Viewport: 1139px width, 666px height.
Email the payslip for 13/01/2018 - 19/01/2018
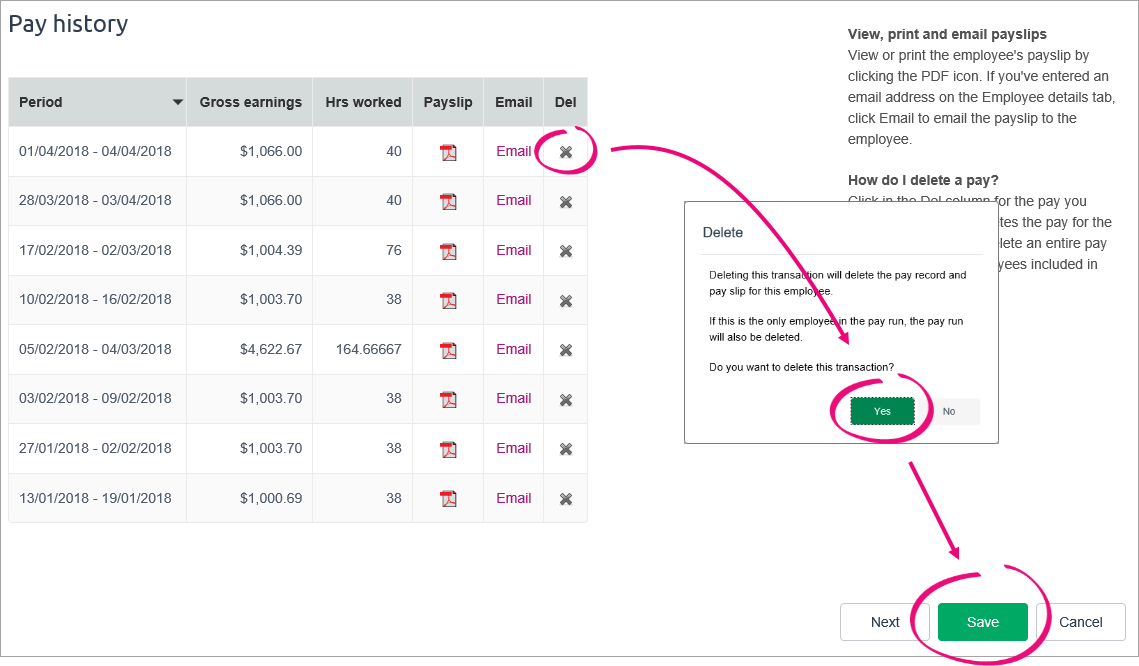coord(513,498)
